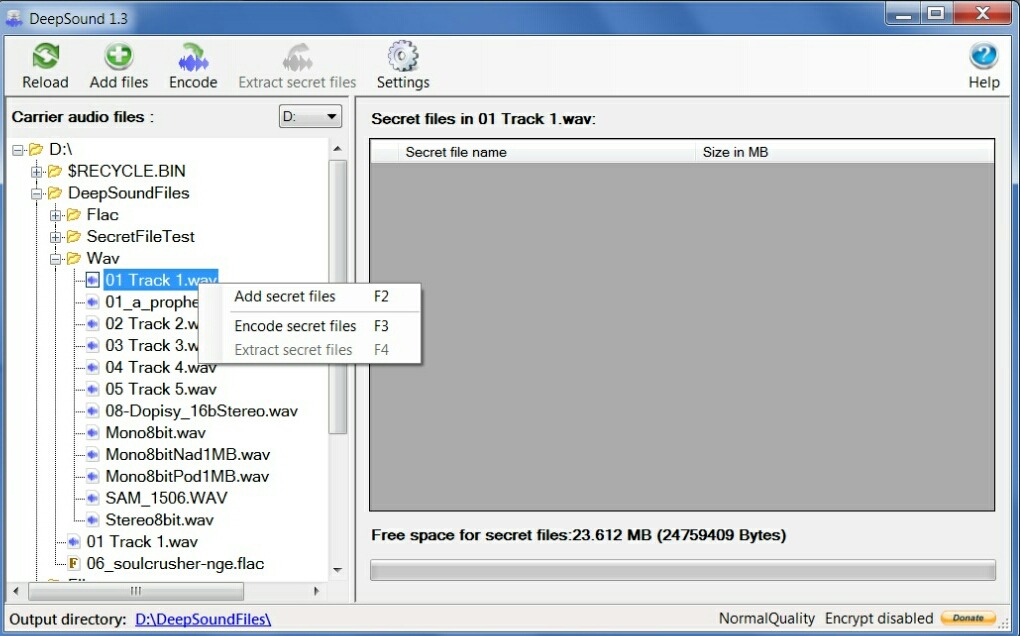Click the free space progress bar
The width and height of the screenshot is (1020, 636).
point(682,570)
